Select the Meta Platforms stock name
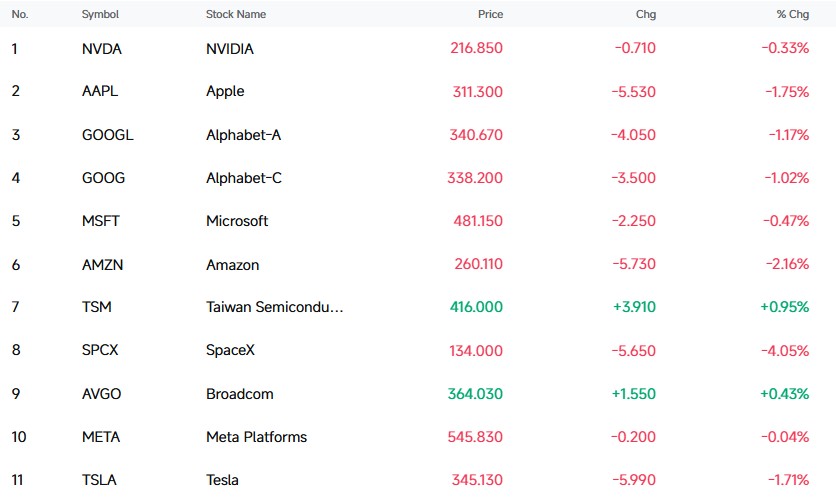This screenshot has height=498, width=836. click(x=256, y=437)
